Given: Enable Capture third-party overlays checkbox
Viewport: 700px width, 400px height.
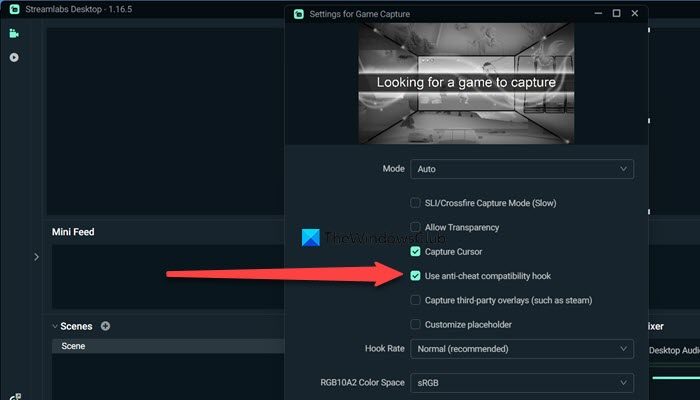Looking at the screenshot, I should 415,300.
